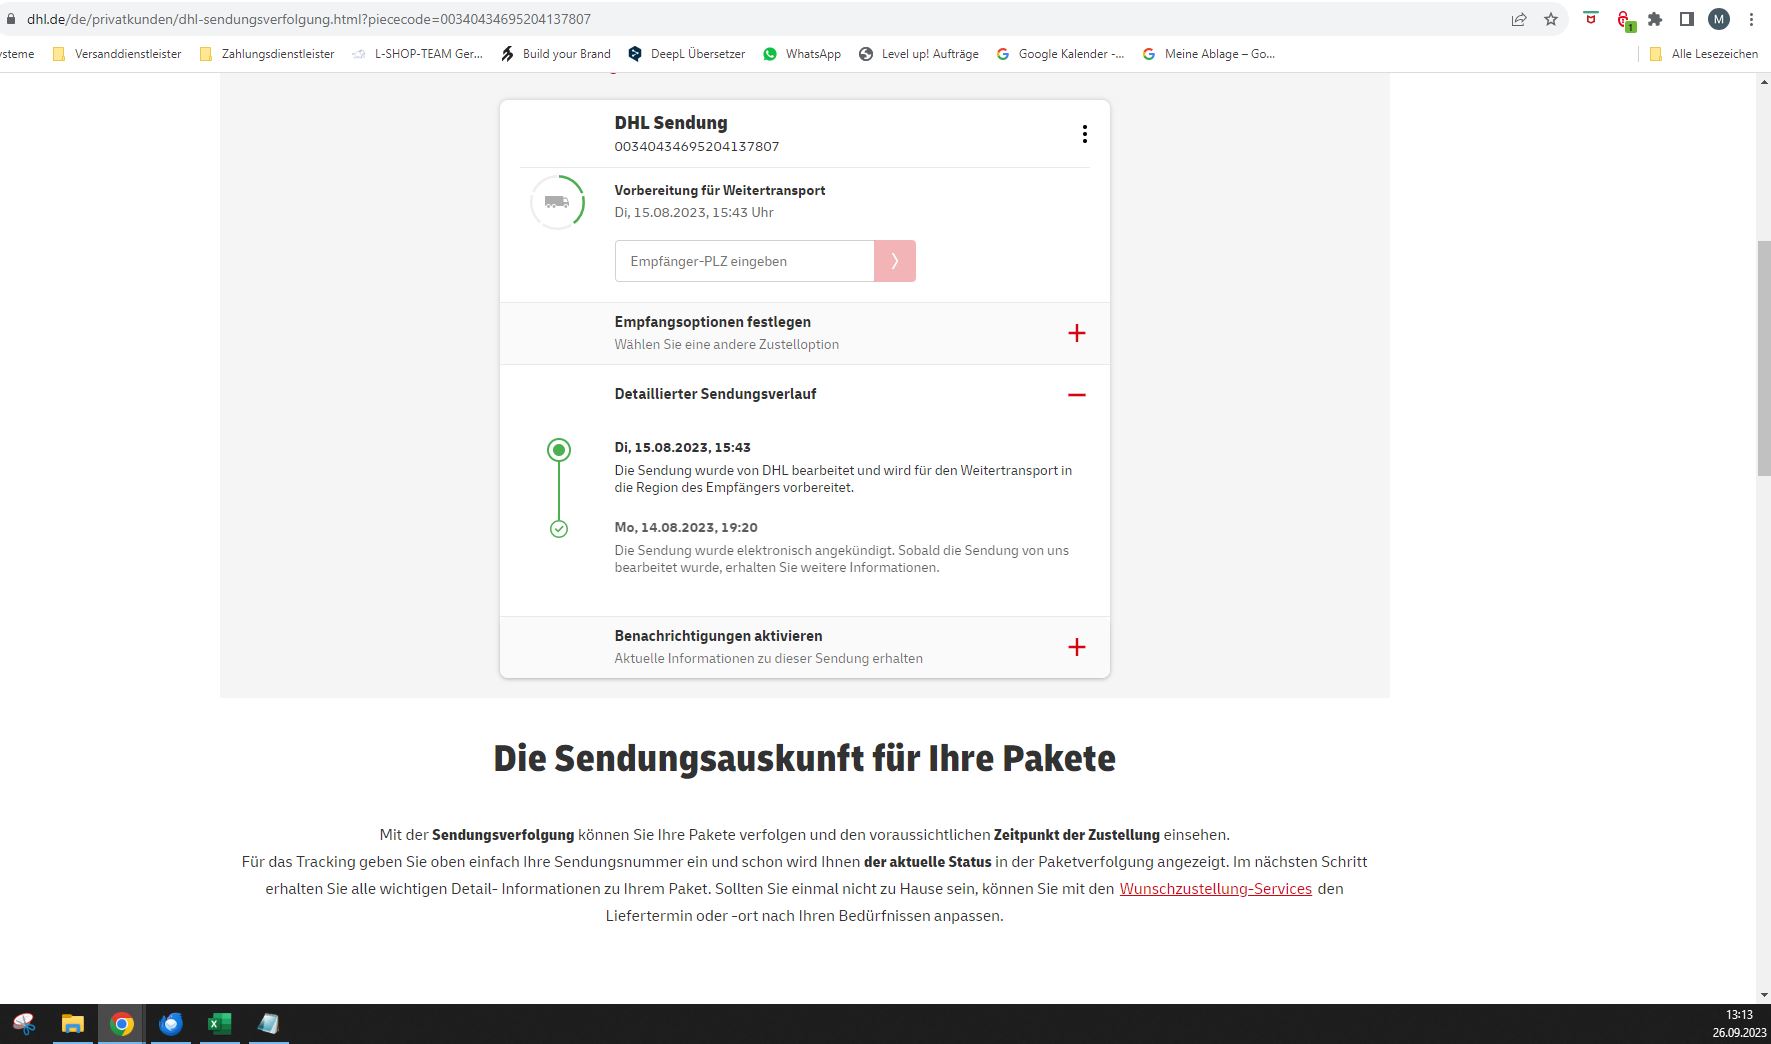Viewport: 1771px width, 1044px height.
Task: Open the red lock extension with badge
Action: click(x=1624, y=20)
